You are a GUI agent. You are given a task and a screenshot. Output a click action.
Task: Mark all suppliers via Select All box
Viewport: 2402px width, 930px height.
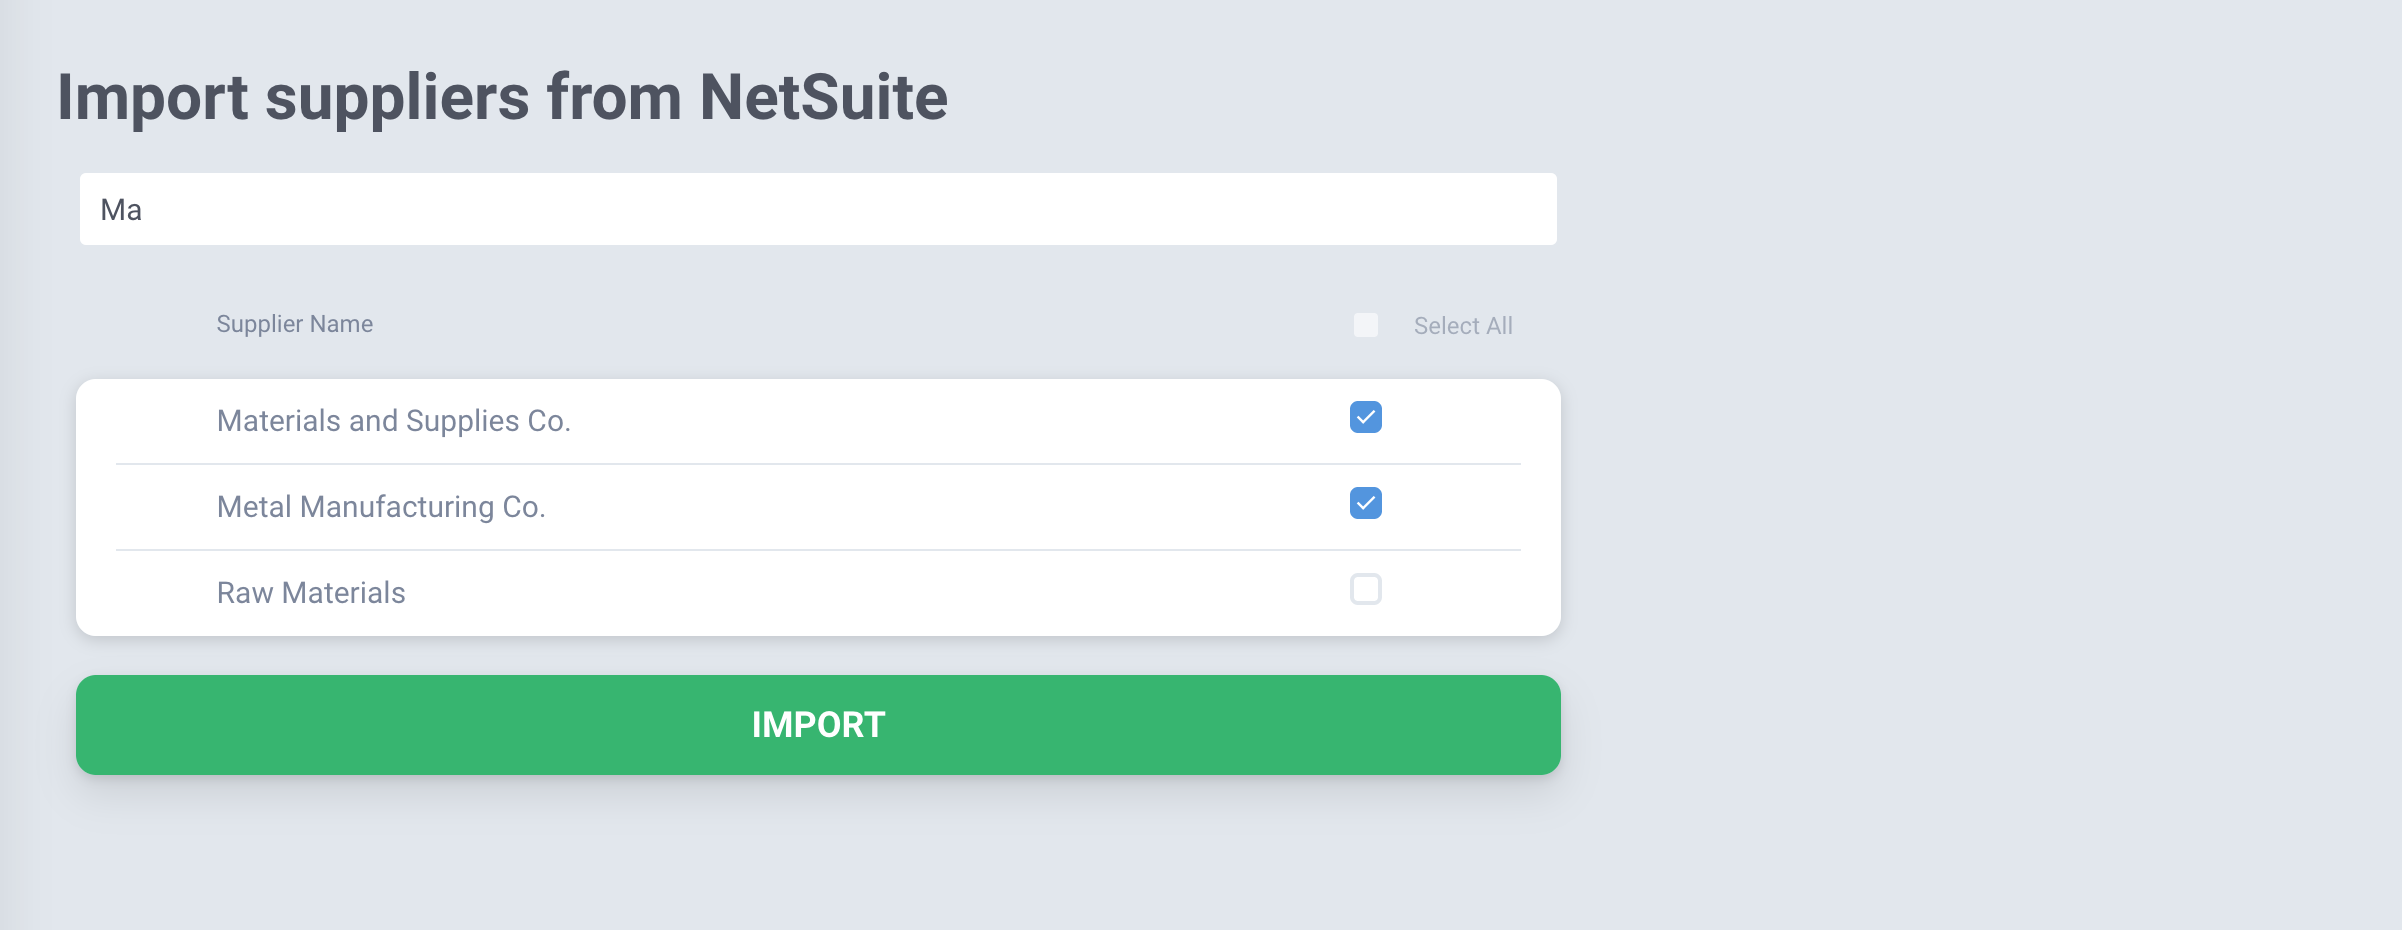coord(1365,325)
